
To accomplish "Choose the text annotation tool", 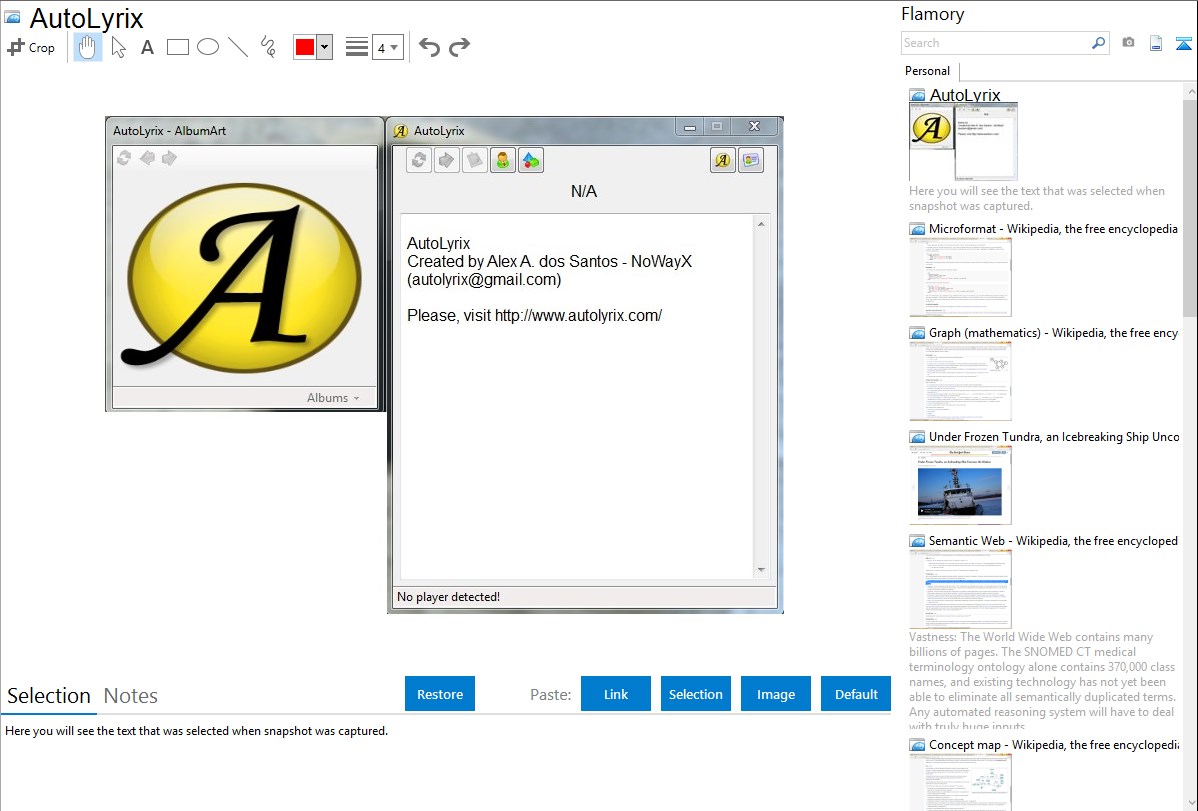I will pyautogui.click(x=147, y=47).
